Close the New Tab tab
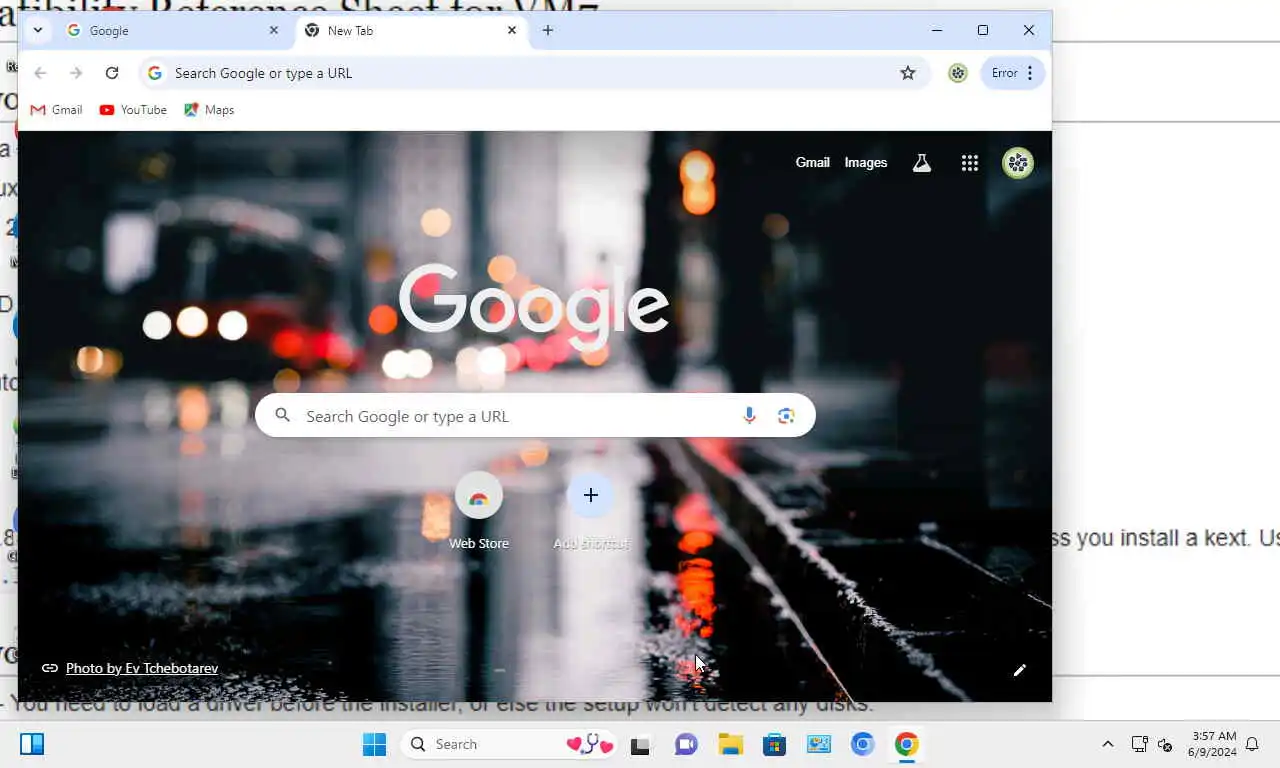The width and height of the screenshot is (1280, 768). (x=512, y=31)
